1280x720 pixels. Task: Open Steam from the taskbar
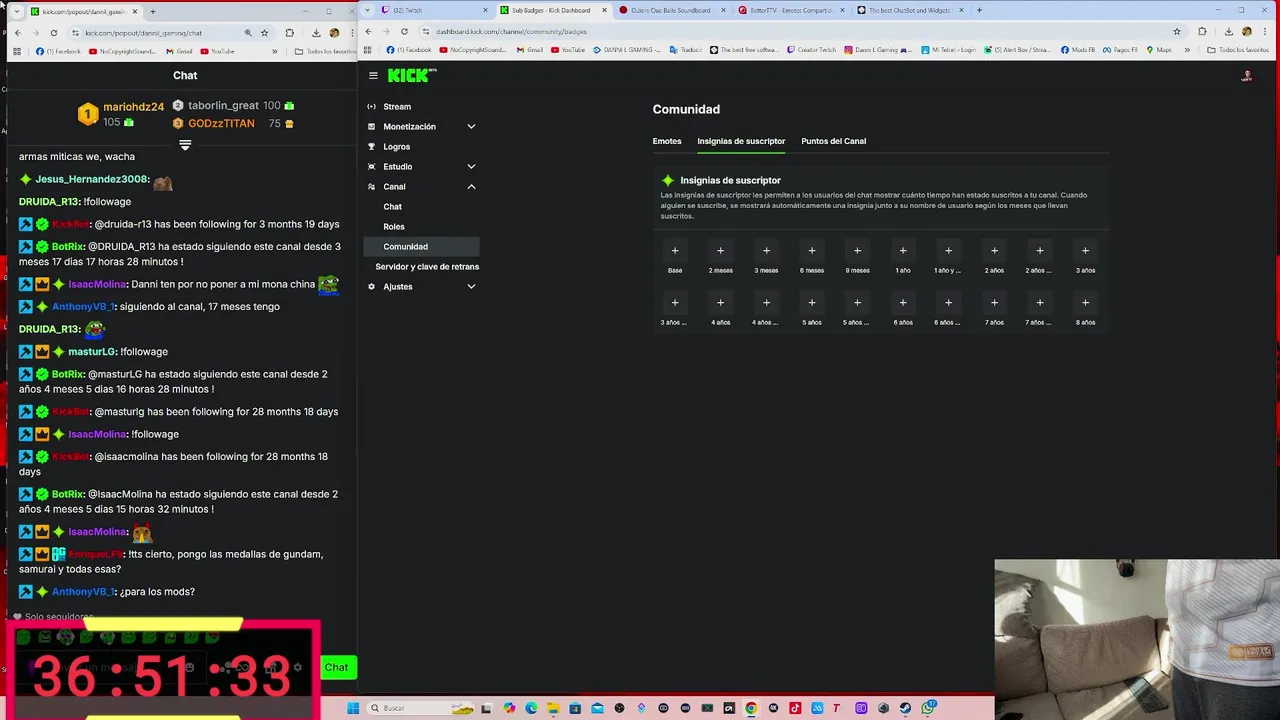click(x=905, y=708)
